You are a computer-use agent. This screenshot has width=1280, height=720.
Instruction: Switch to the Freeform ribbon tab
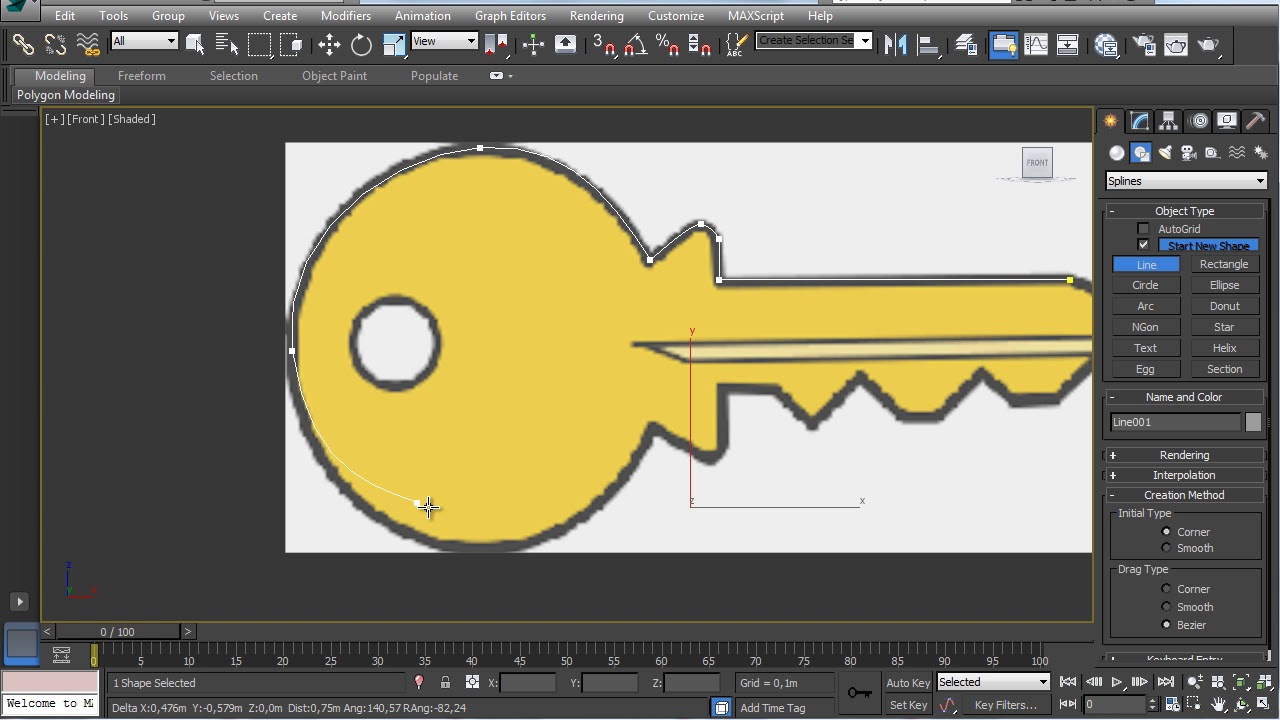(142, 76)
